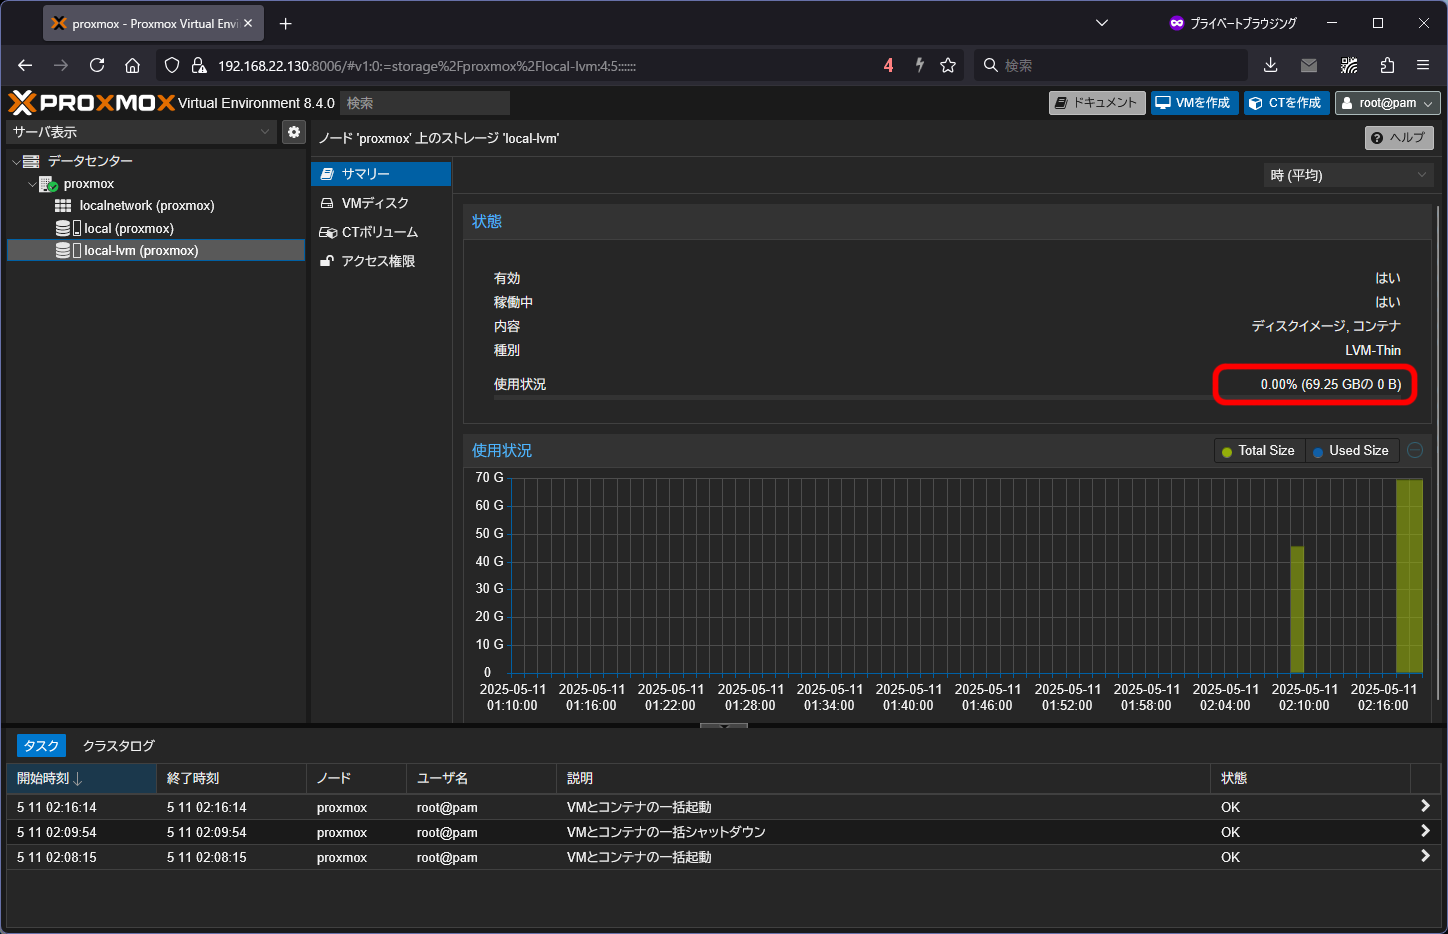Open browser home page icon
Viewport: 1448px width, 934px height.
132,65
